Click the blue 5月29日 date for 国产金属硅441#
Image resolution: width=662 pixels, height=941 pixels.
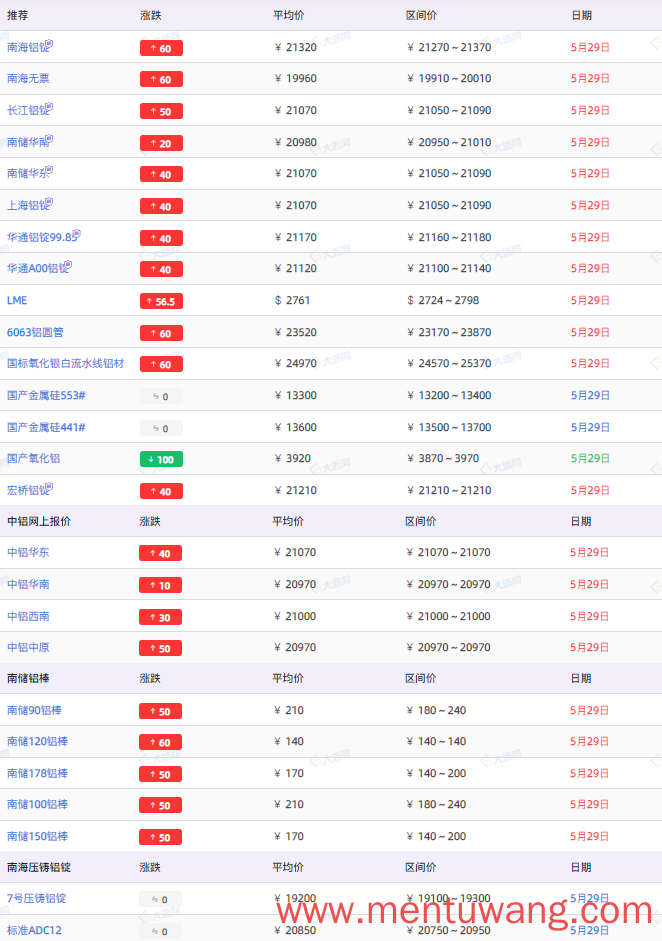pos(590,427)
